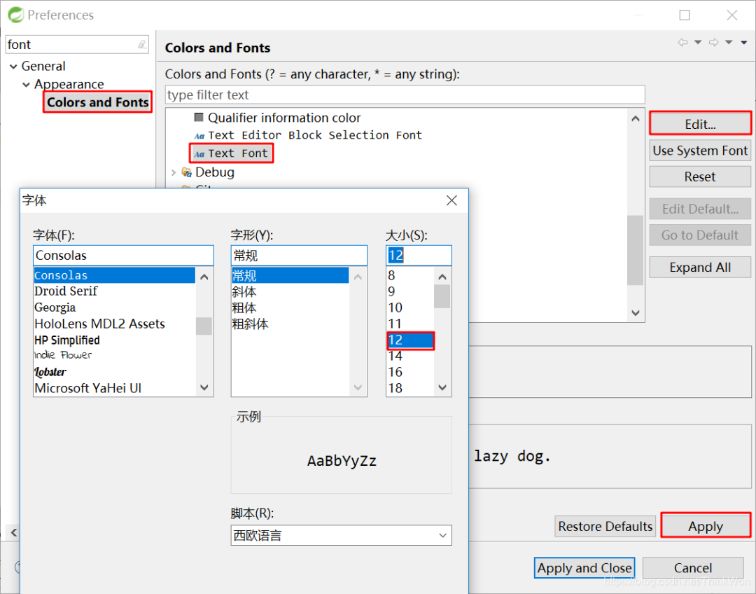This screenshot has width=756, height=594.
Task: Collapse the Appearance tree node
Action: point(26,85)
